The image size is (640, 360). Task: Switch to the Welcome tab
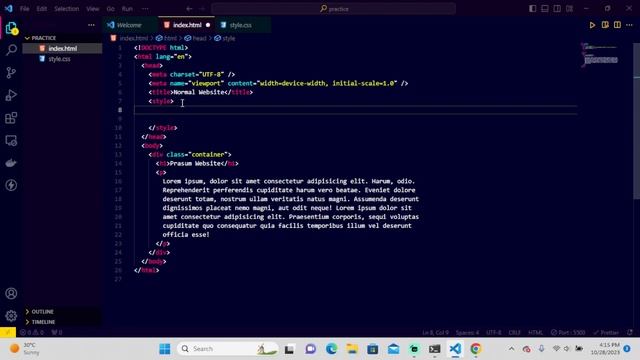tap(130, 25)
